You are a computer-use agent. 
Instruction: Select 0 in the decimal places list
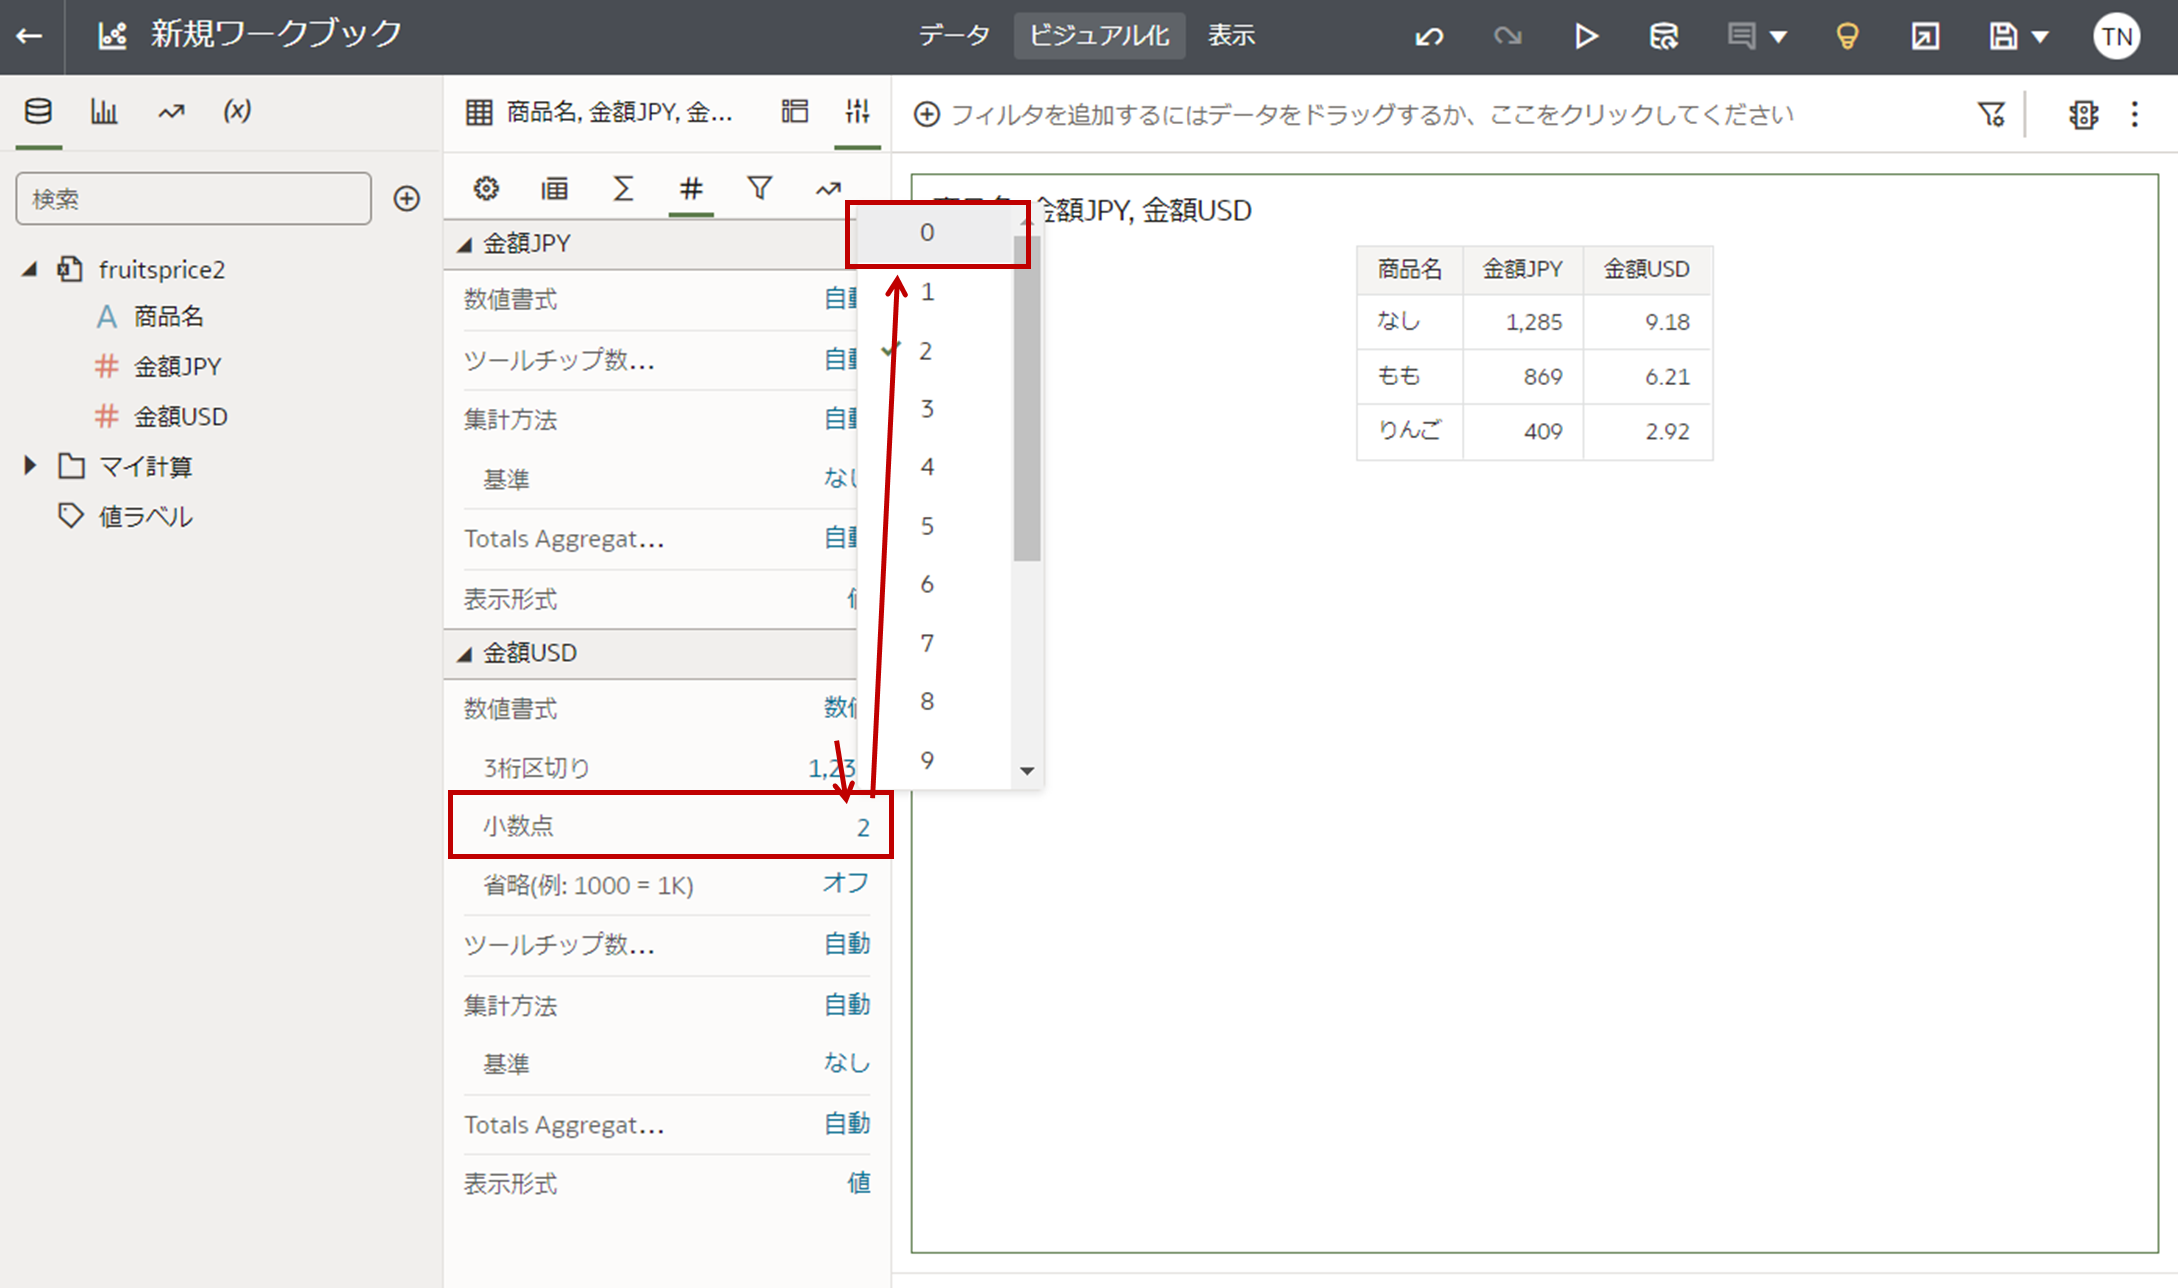click(x=927, y=233)
